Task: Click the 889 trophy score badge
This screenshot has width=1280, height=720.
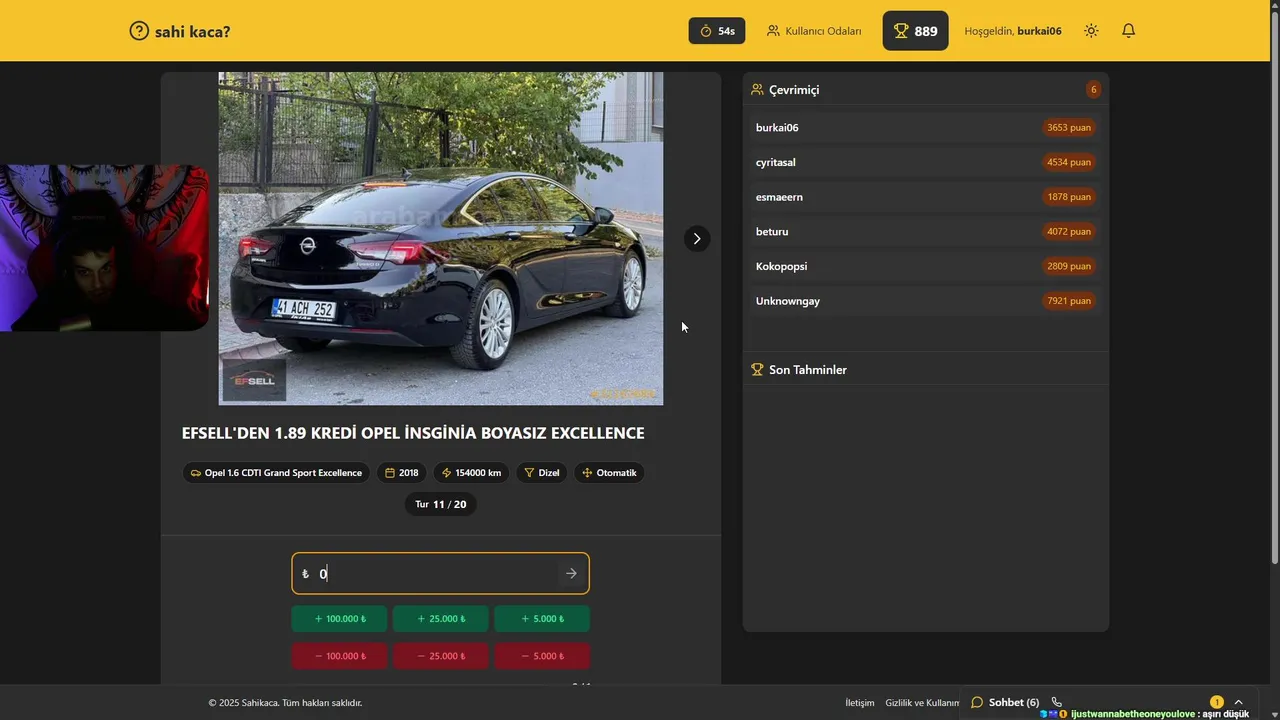Action: (915, 31)
